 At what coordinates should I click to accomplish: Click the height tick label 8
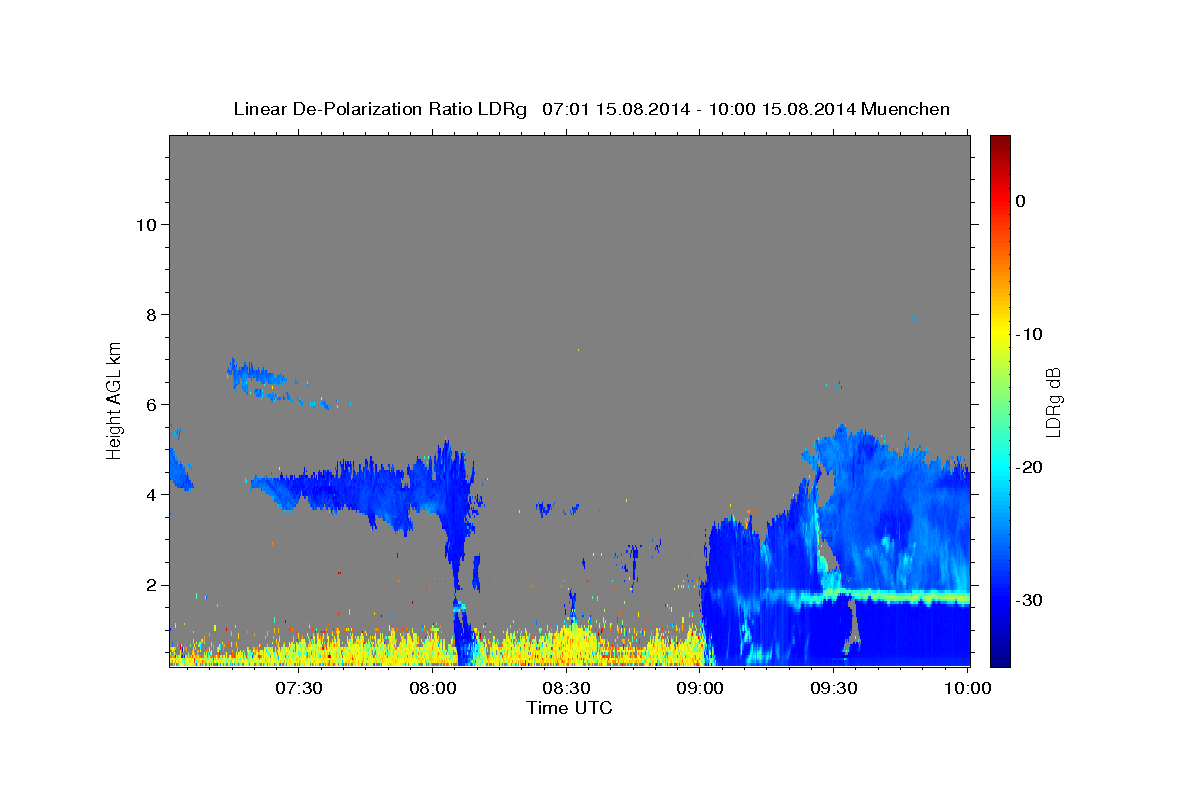coord(151,314)
